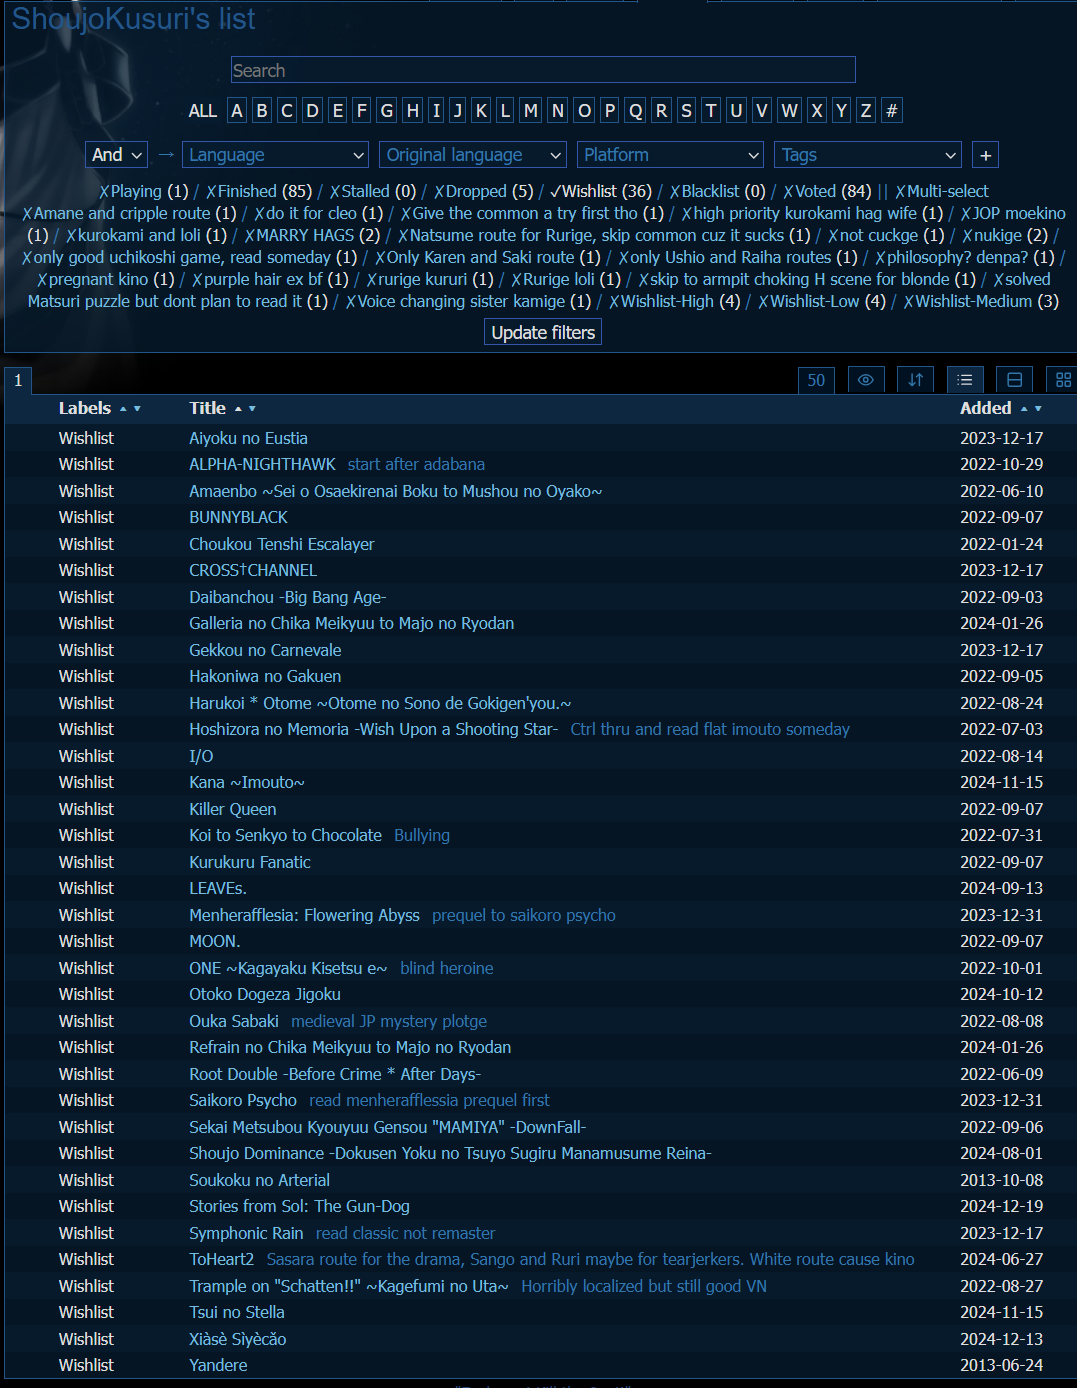Open Killer Queen entry

233,809
